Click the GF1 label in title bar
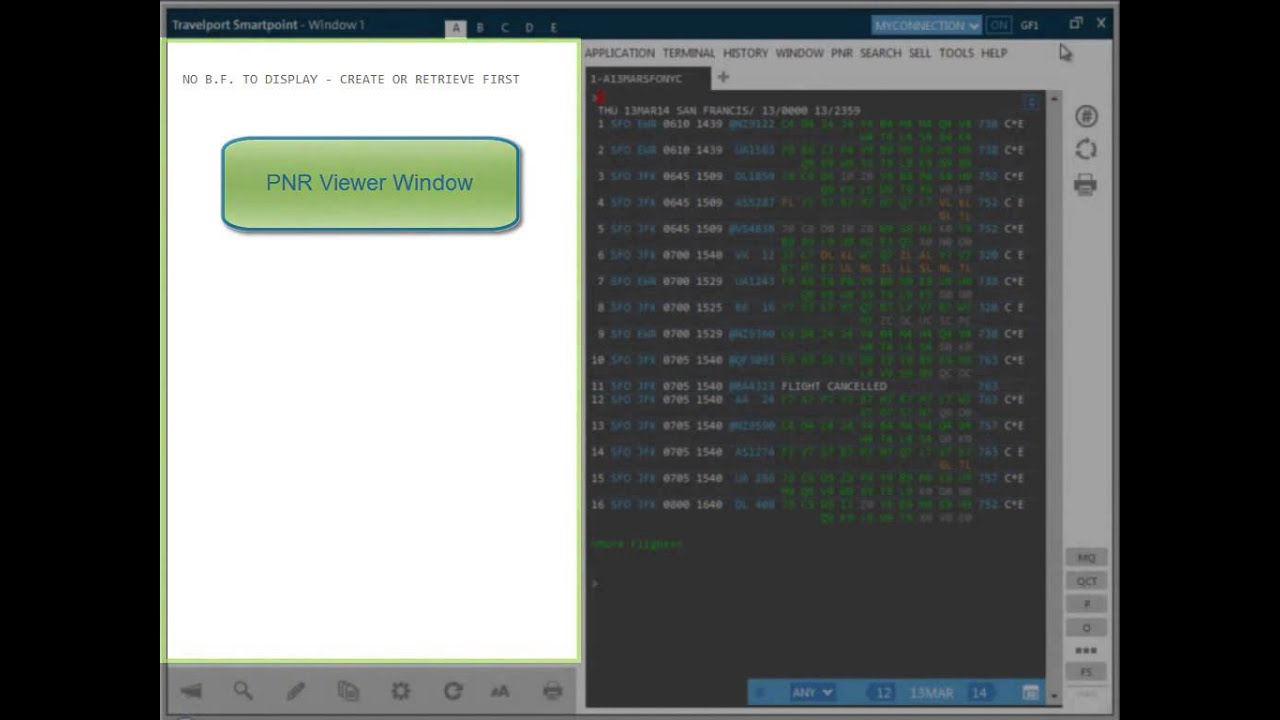 [x=1029, y=25]
